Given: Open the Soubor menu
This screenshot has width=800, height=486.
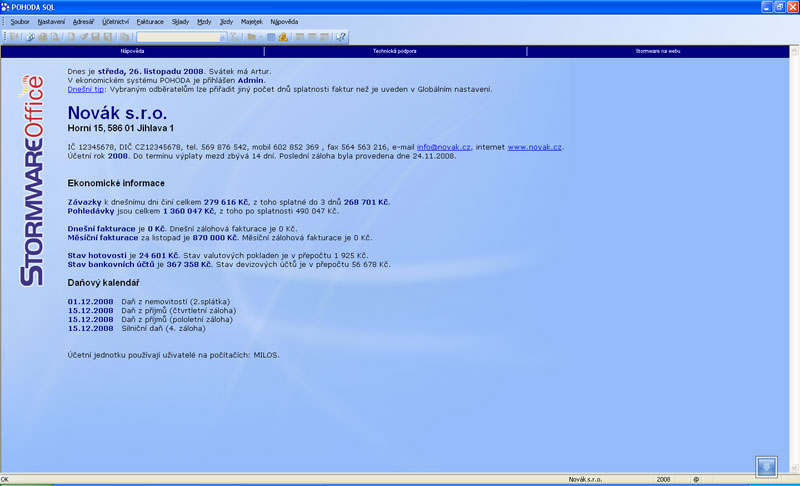Looking at the screenshot, I should [20, 22].
